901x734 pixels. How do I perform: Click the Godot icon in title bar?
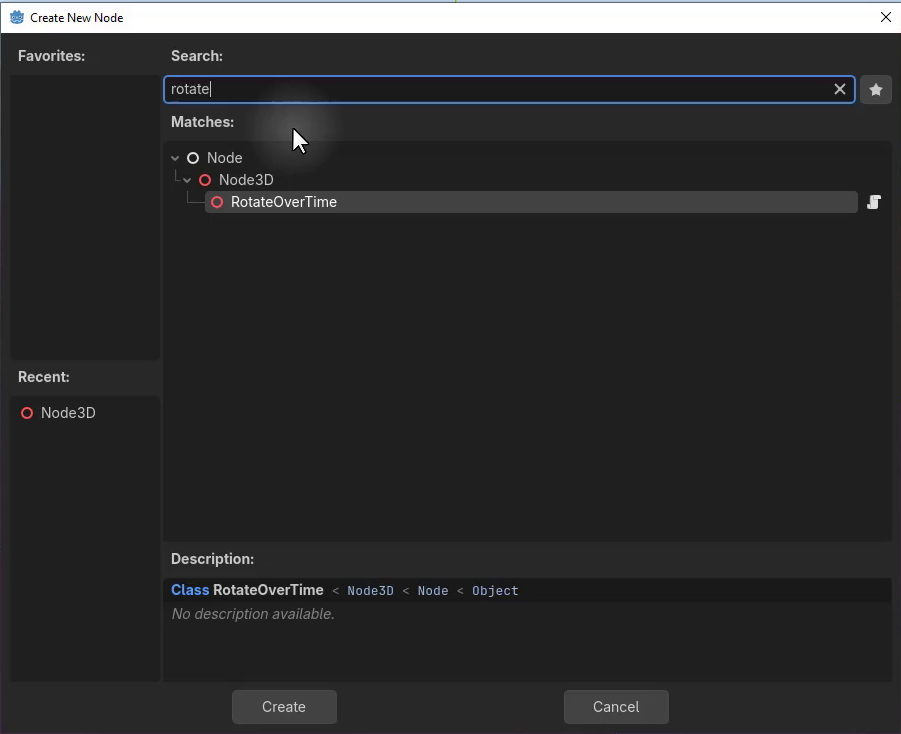pyautogui.click(x=17, y=17)
